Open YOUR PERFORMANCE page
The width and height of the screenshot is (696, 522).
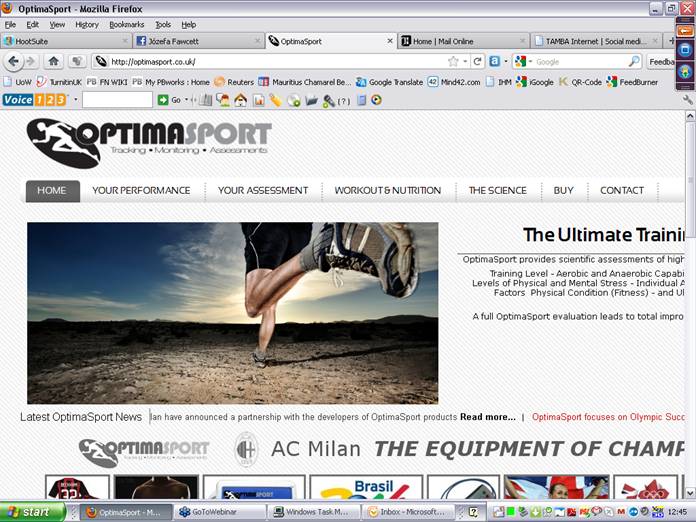tap(141, 191)
